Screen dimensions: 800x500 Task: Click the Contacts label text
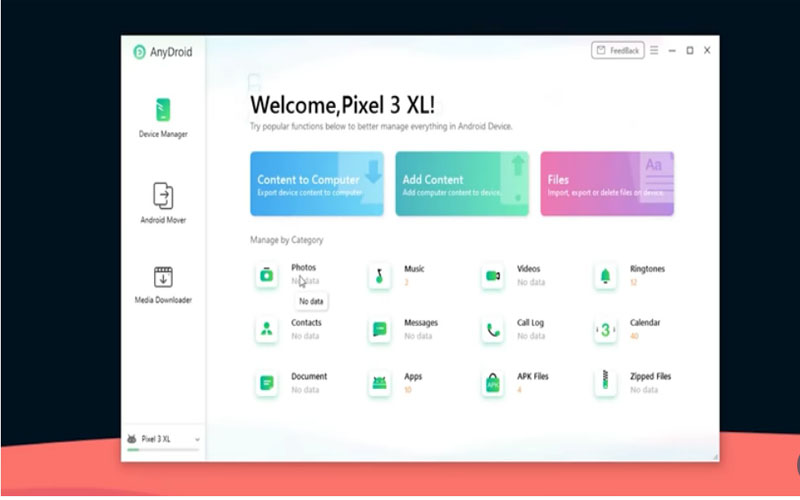coord(306,322)
